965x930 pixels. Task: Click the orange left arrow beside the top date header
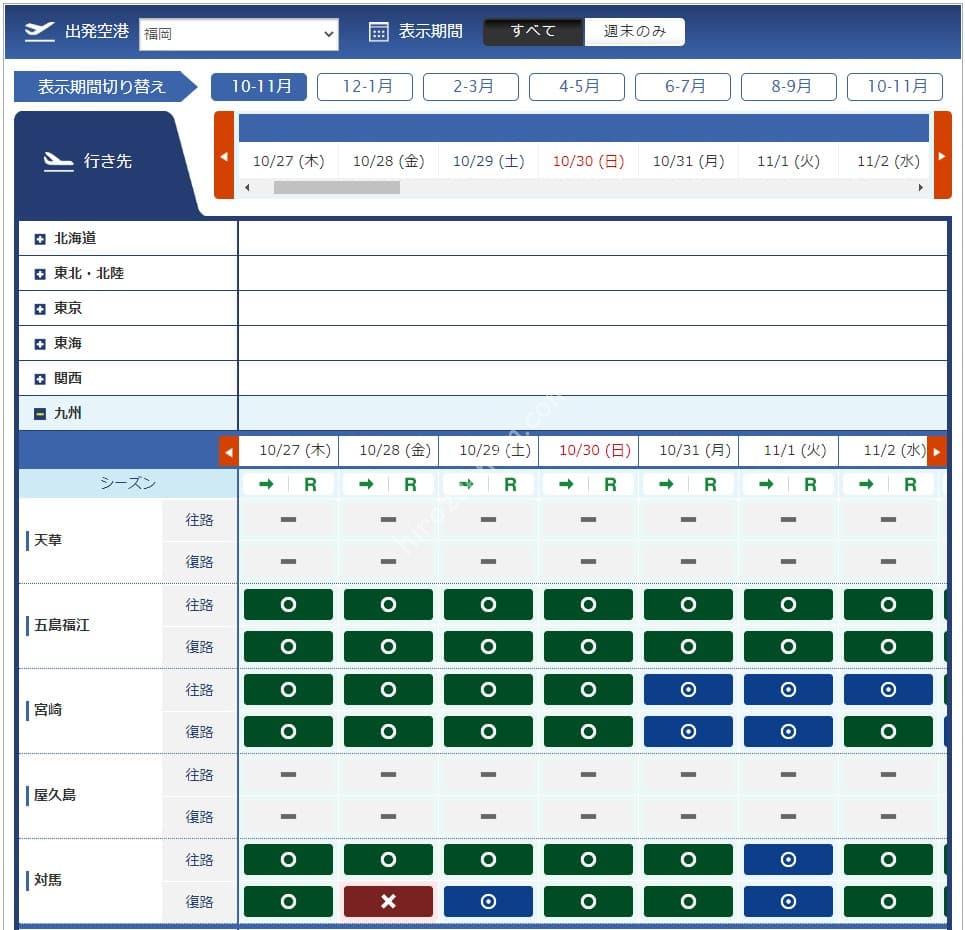click(x=224, y=155)
